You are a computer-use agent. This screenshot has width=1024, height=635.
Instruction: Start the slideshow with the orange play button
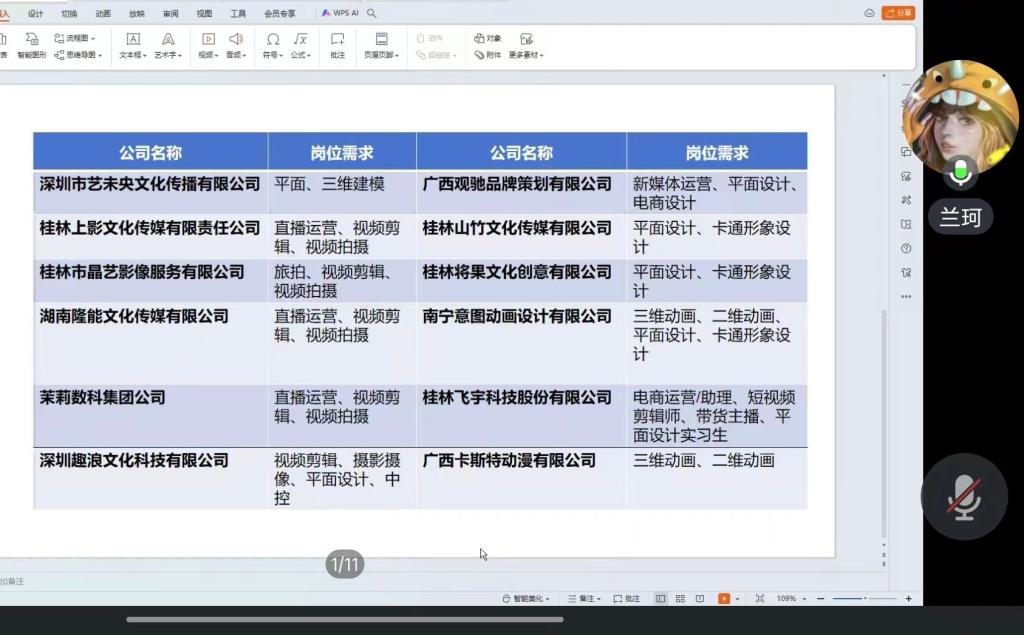point(724,598)
